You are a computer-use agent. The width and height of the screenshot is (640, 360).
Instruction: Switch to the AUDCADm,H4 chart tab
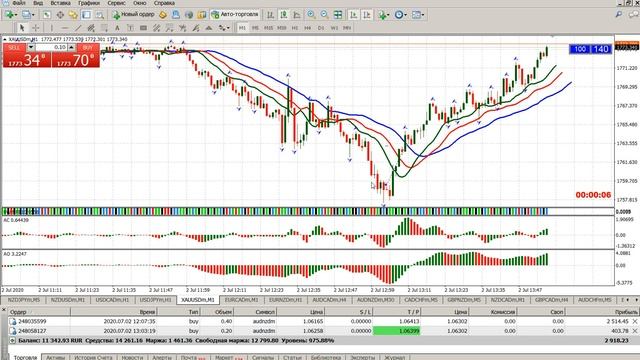(x=329, y=300)
